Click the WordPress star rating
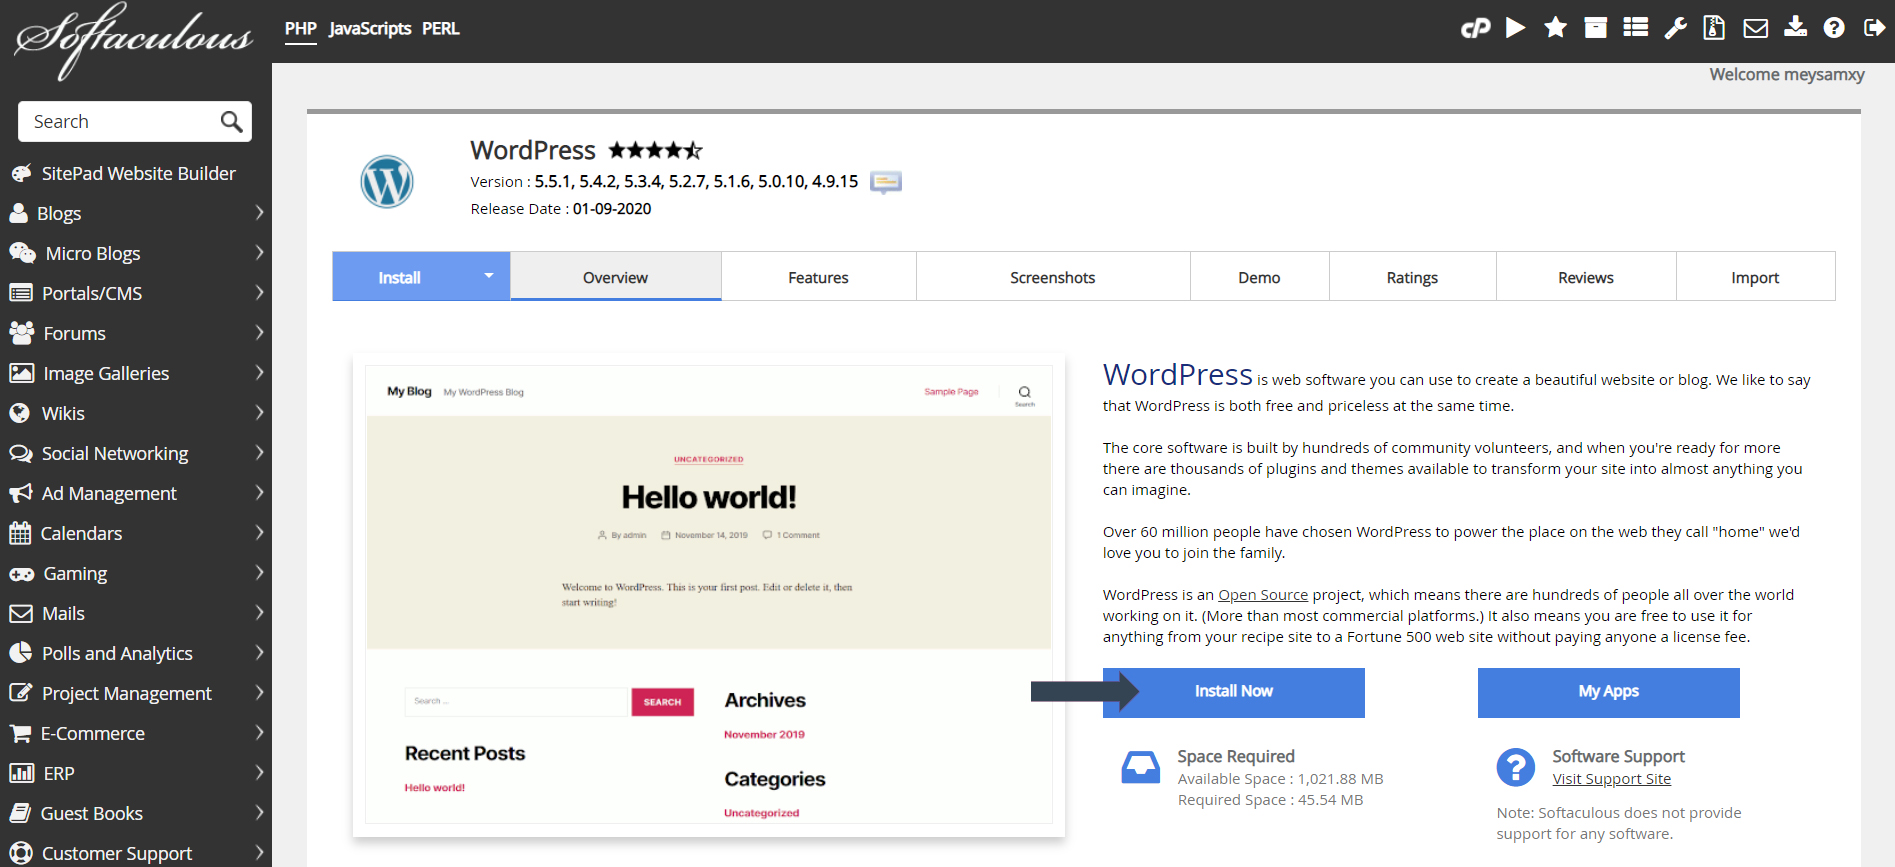The image size is (1895, 867). coord(656,150)
